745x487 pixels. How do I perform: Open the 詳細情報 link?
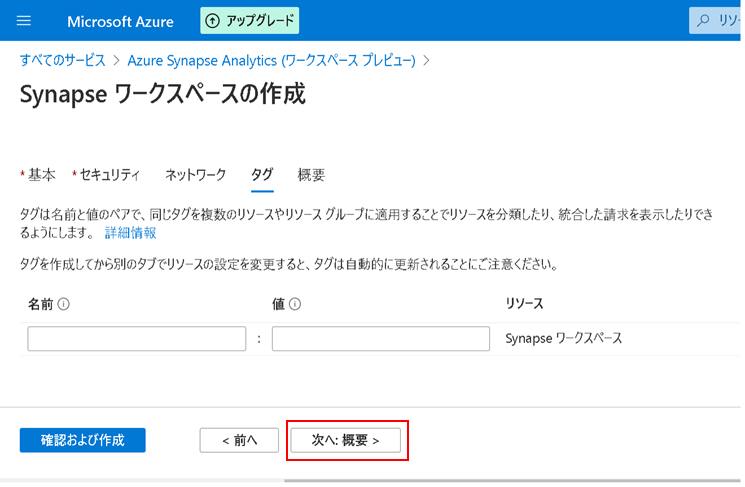tap(130, 232)
